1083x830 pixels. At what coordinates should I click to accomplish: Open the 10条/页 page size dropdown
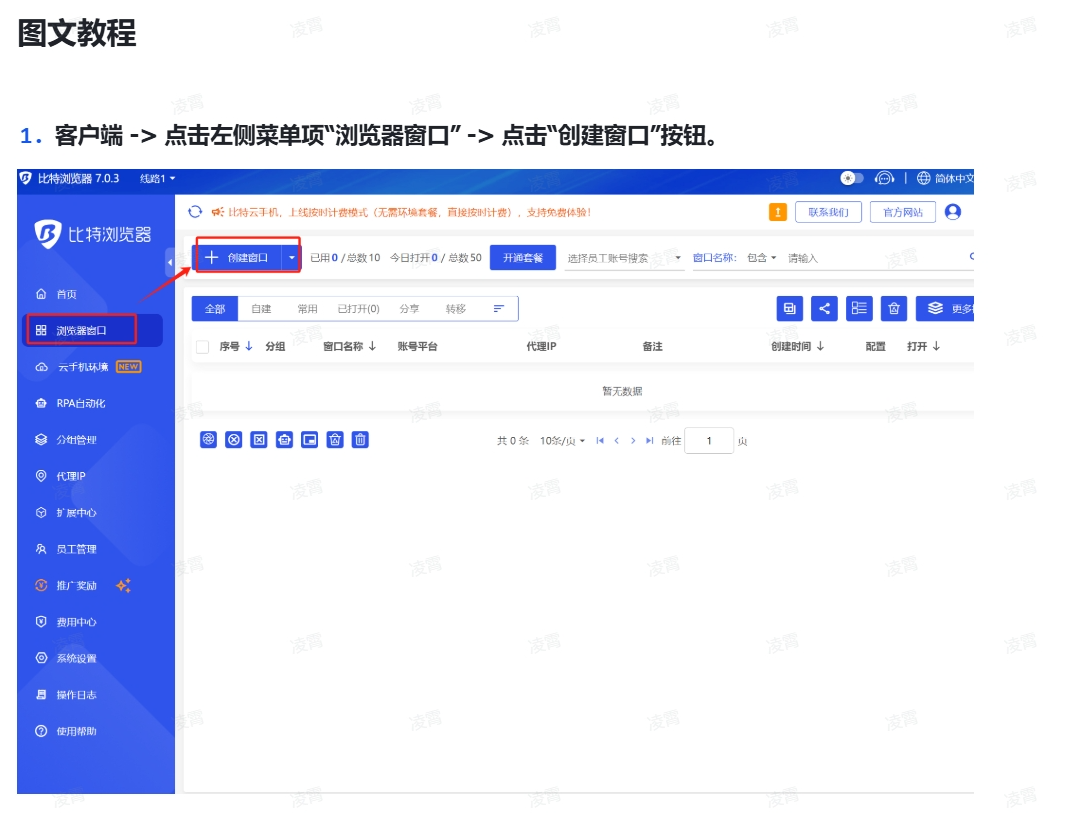(x=562, y=441)
